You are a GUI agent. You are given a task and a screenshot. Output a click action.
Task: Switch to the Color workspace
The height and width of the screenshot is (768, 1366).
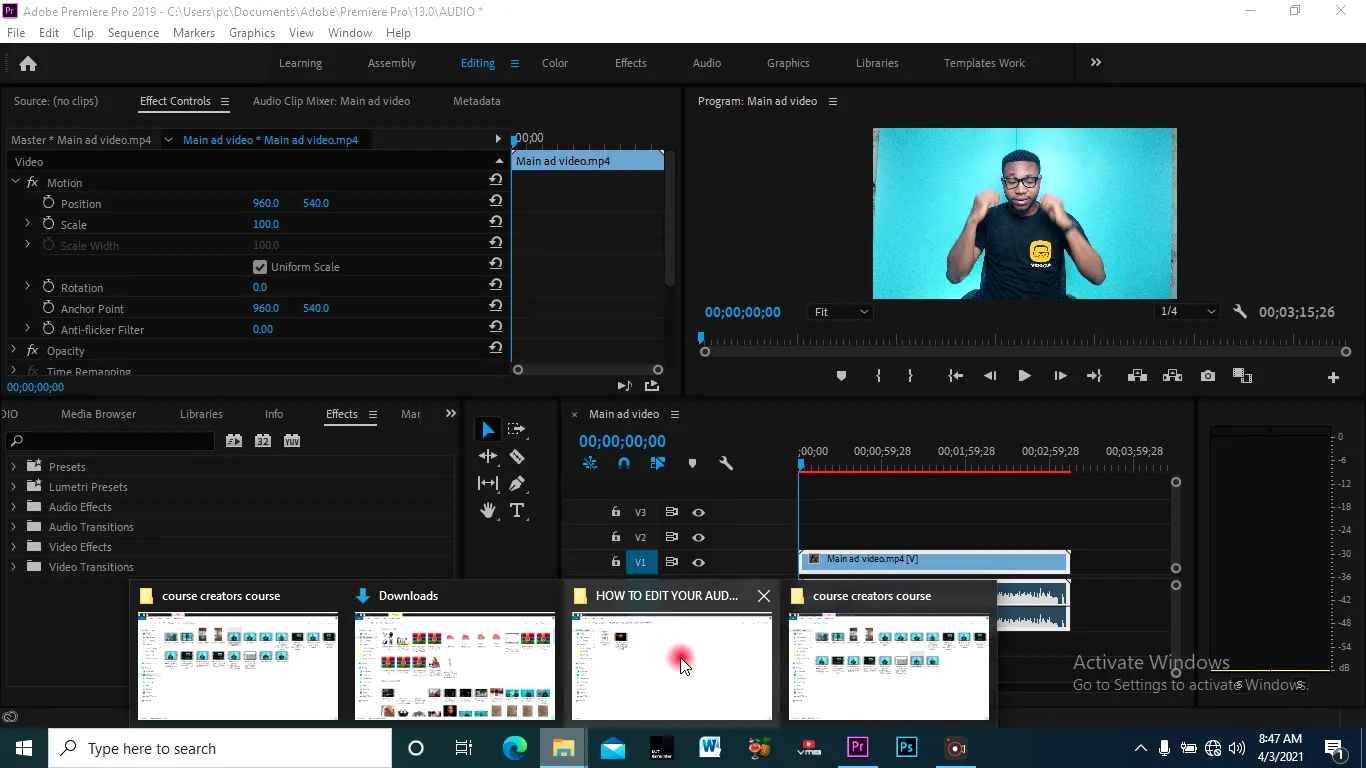[x=555, y=63]
